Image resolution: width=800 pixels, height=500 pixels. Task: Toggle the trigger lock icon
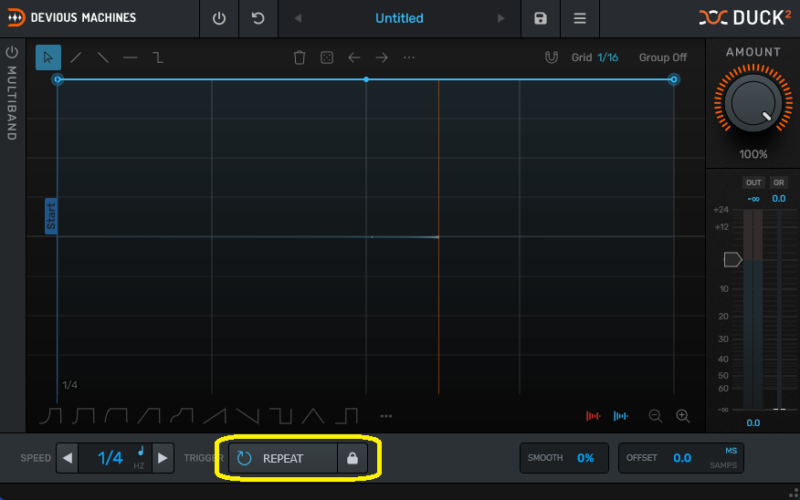[351, 458]
